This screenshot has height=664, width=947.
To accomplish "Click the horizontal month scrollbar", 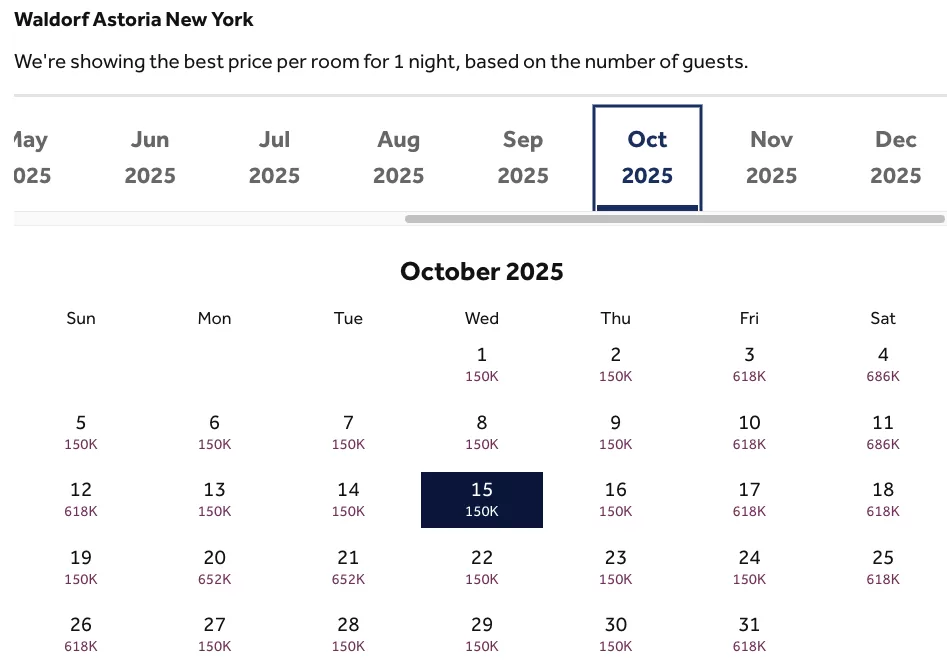I will (x=675, y=219).
